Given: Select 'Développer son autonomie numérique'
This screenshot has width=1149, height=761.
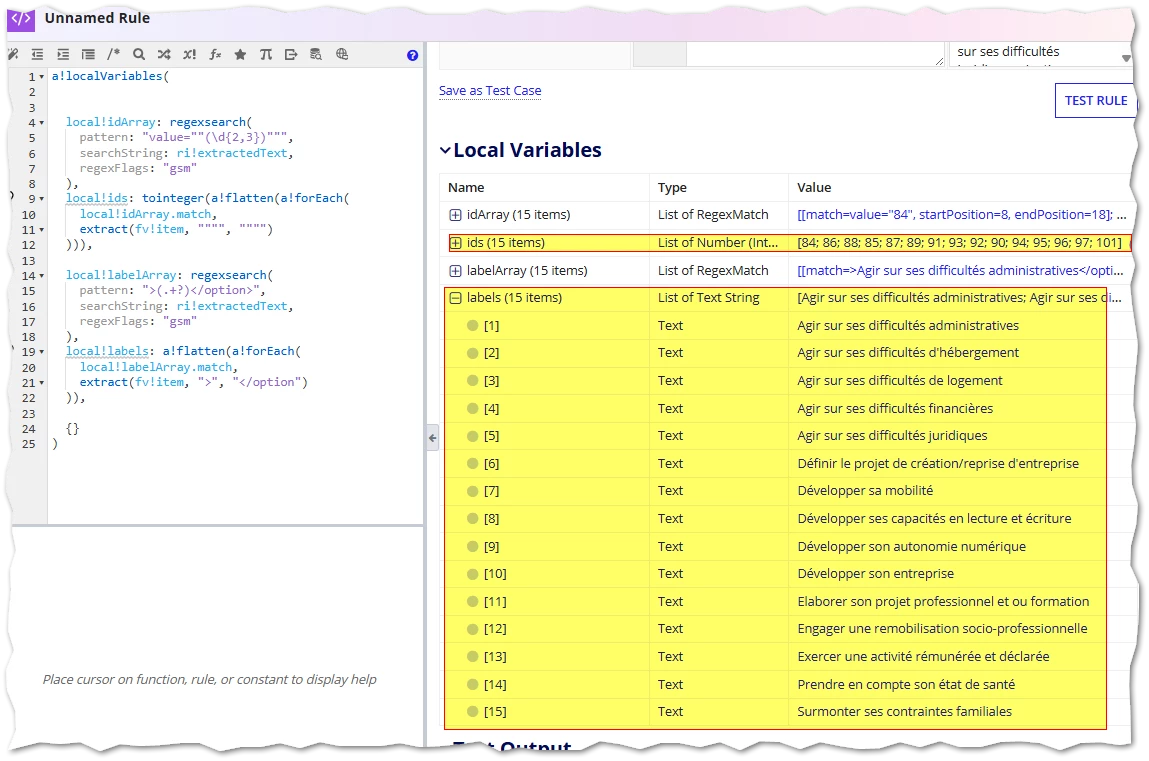Looking at the screenshot, I should [912, 546].
